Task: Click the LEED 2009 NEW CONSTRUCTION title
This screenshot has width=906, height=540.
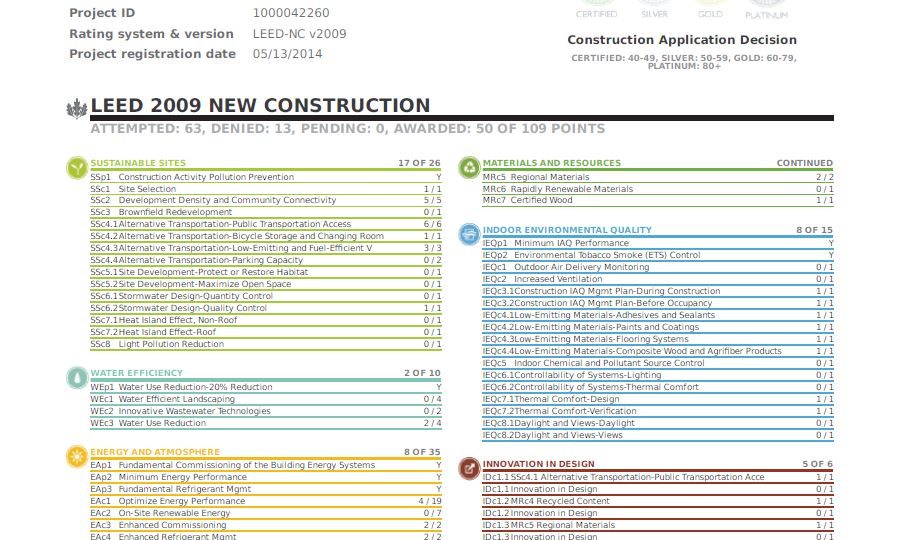Action: [x=261, y=106]
